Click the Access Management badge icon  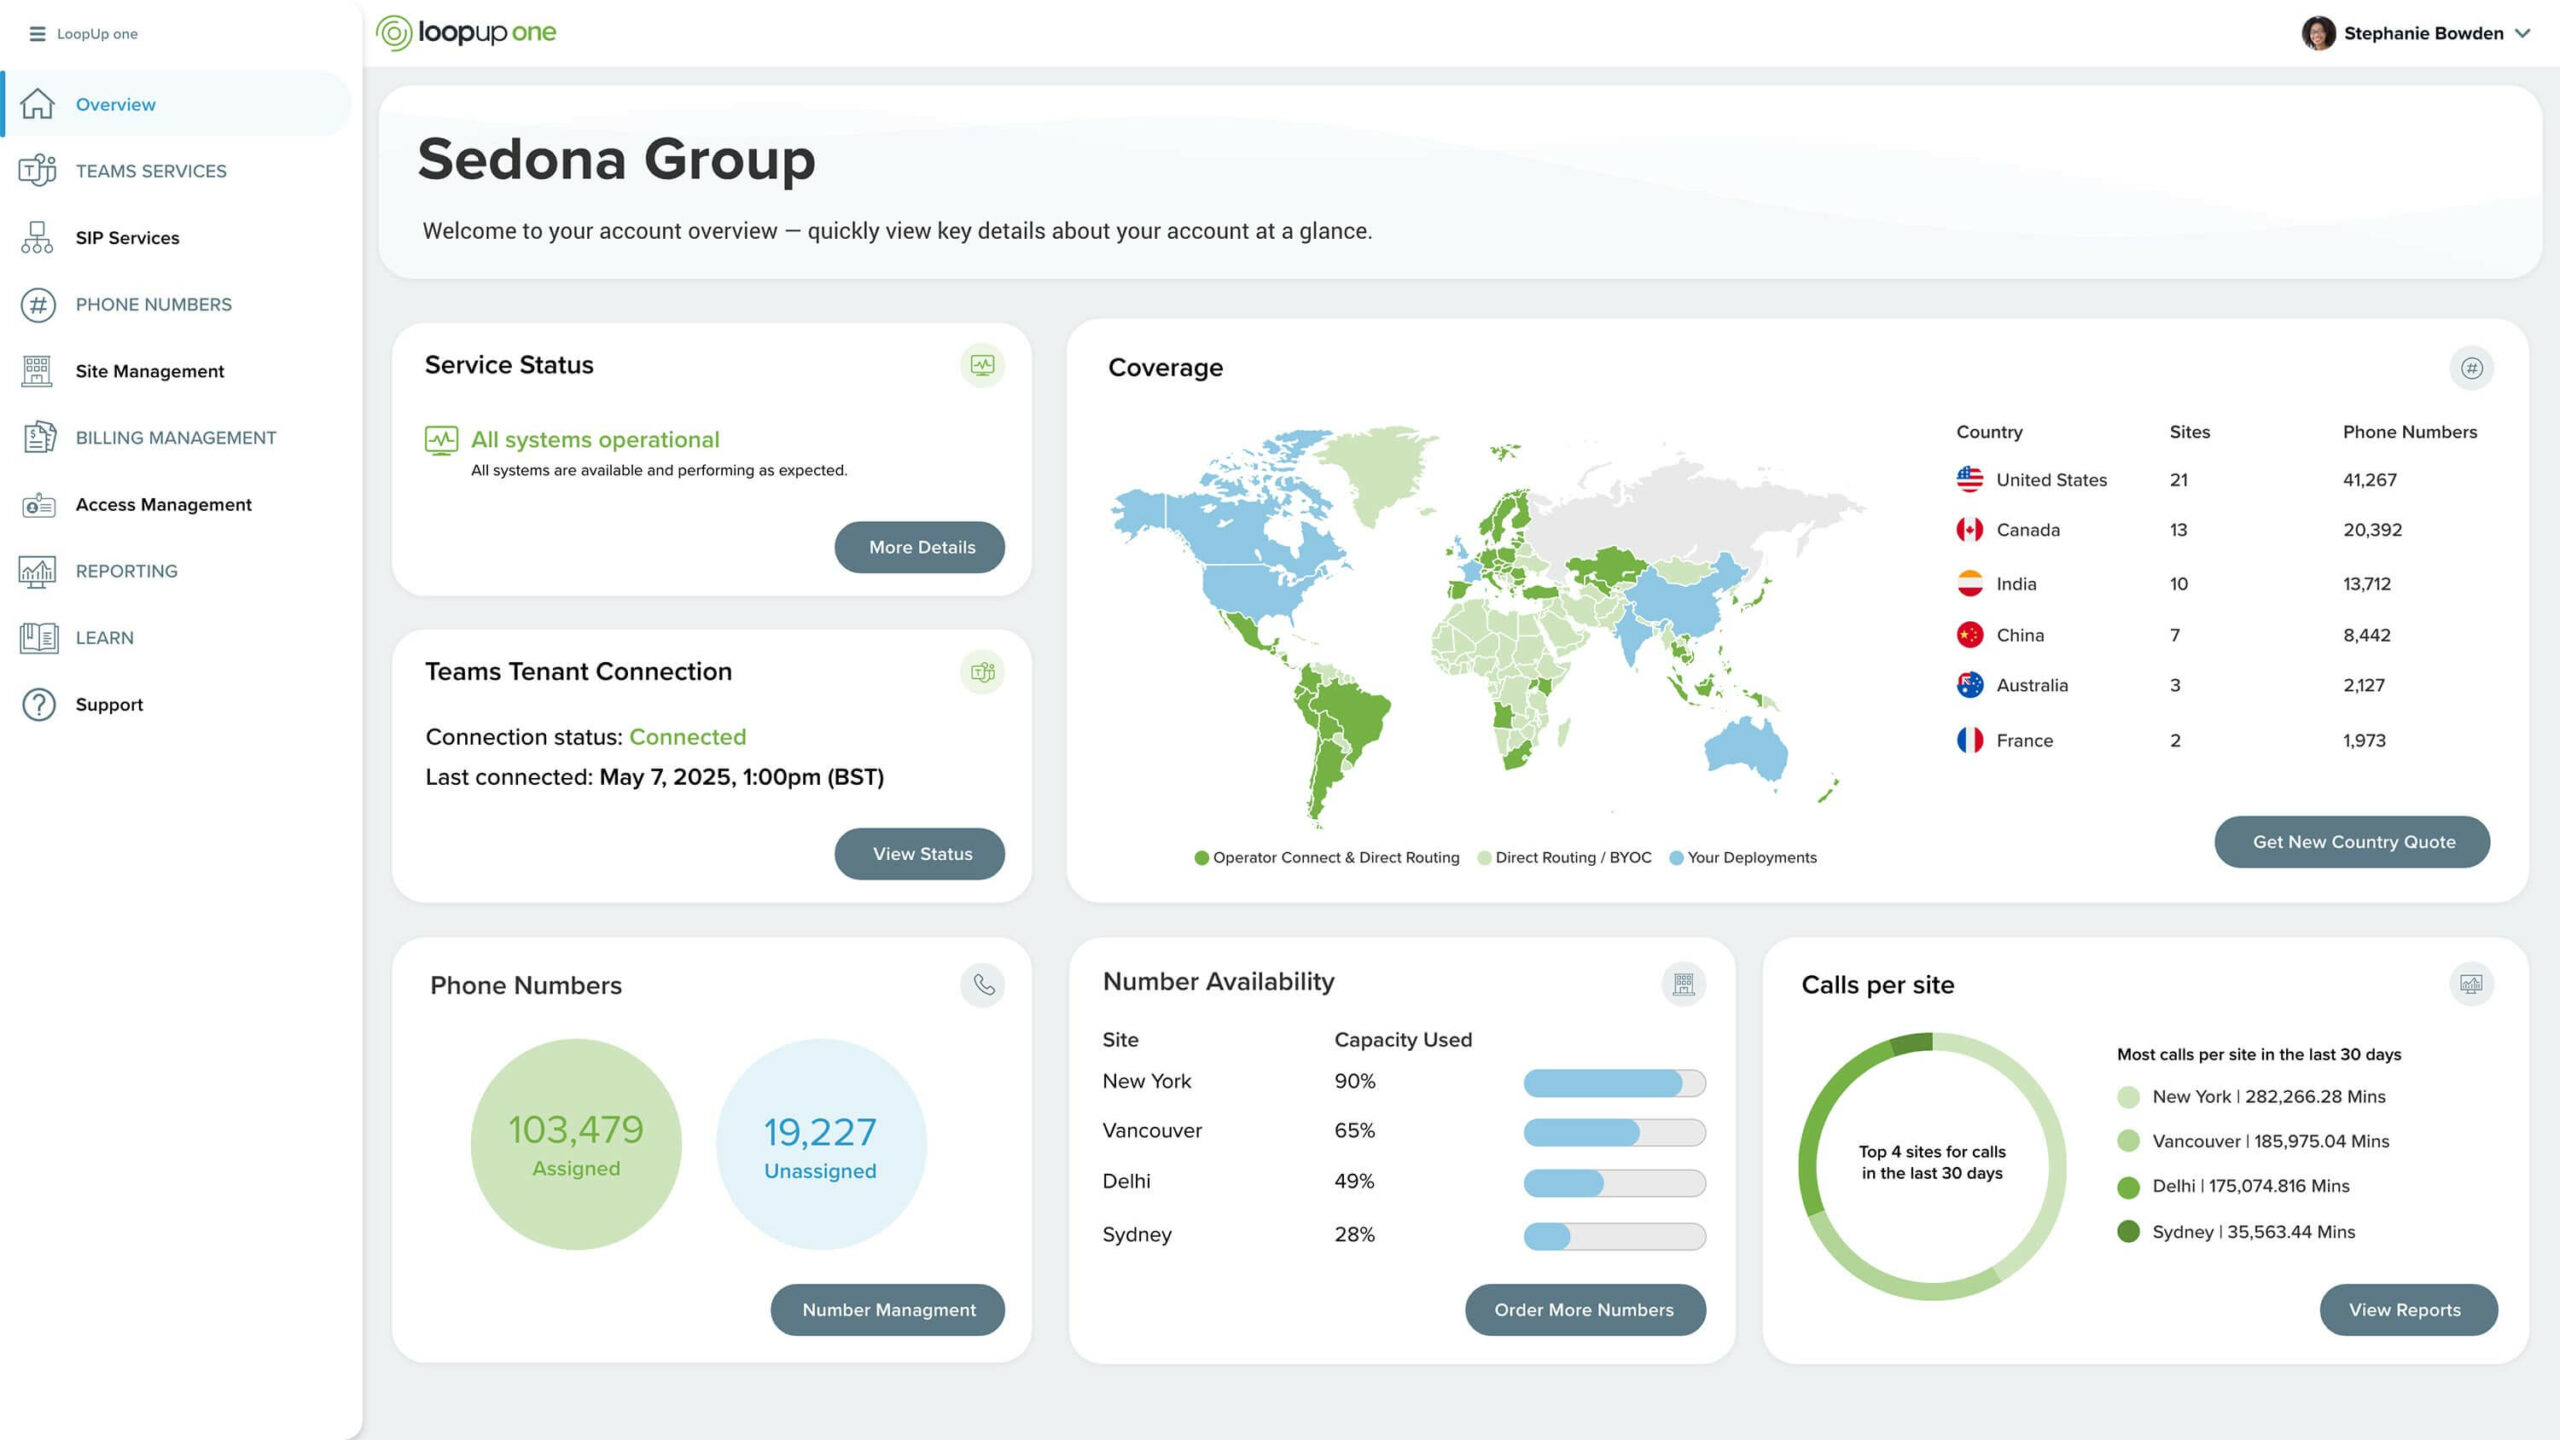tap(38, 505)
